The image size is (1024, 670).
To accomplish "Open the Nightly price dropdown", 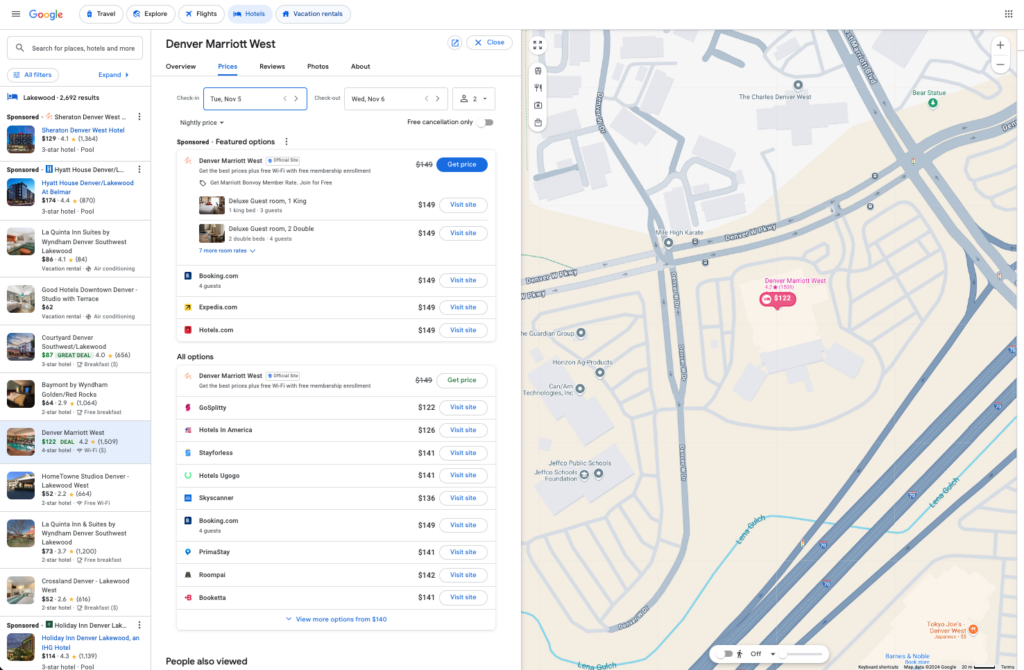I will pos(202,123).
